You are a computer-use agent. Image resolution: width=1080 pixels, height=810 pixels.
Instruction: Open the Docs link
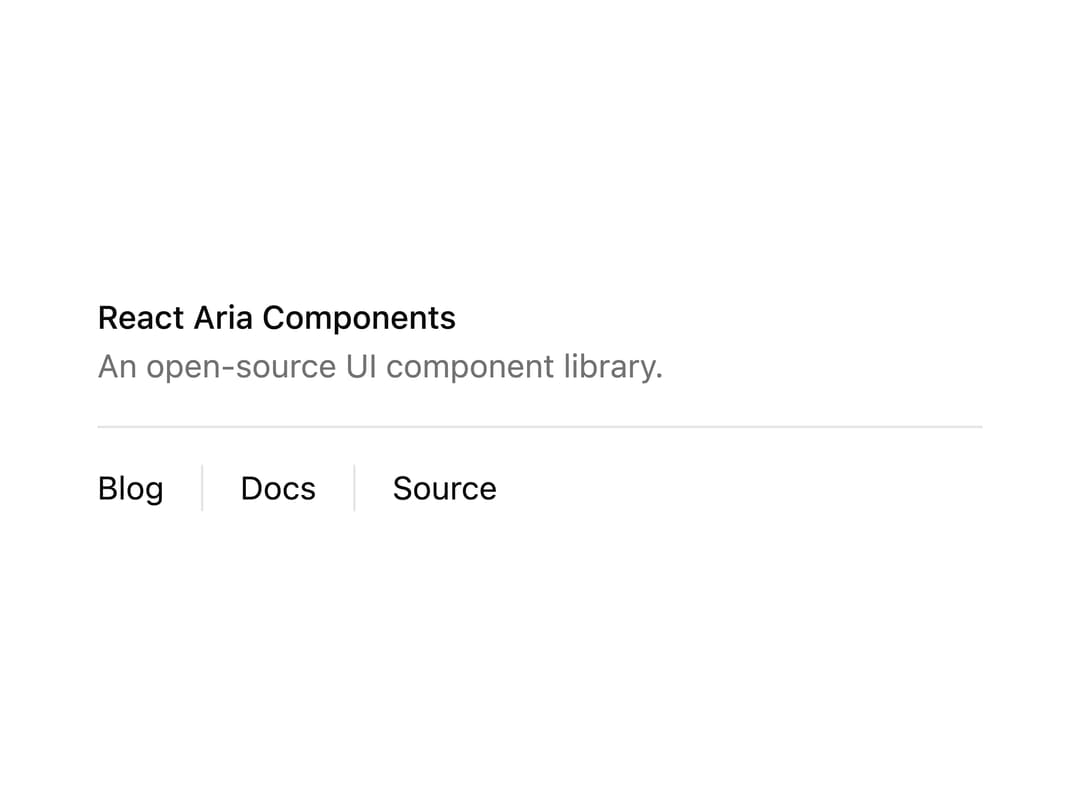click(x=278, y=488)
